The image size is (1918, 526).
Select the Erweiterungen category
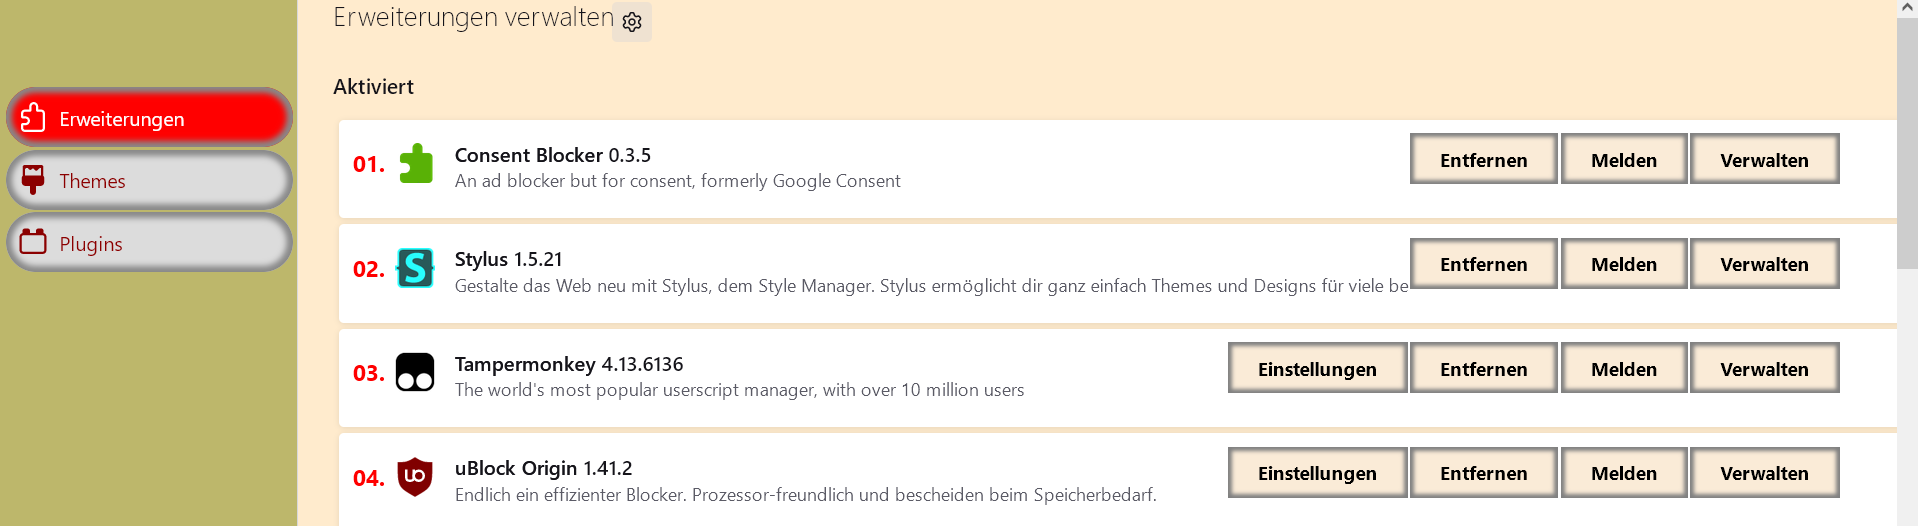149,118
